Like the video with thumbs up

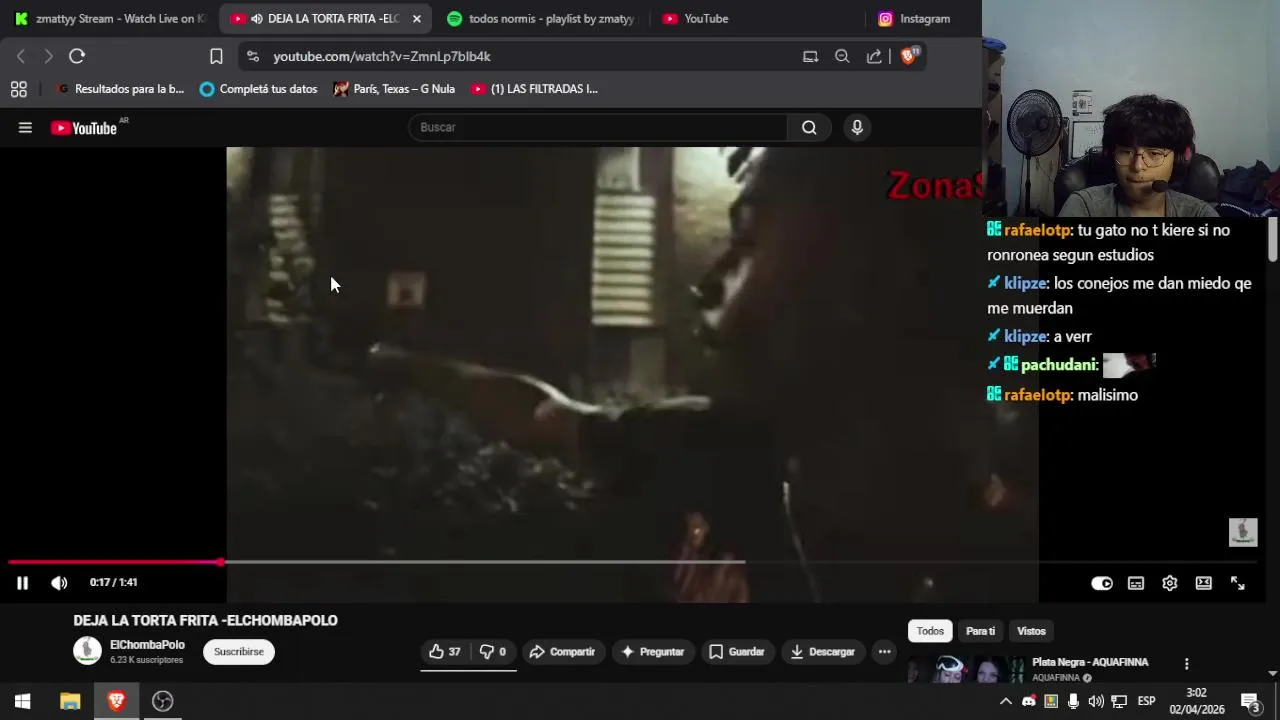pyautogui.click(x=445, y=652)
